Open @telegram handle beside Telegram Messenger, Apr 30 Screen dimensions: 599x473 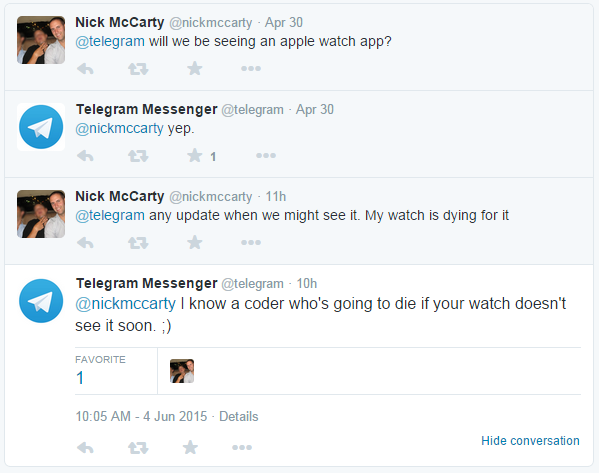[x=253, y=110]
